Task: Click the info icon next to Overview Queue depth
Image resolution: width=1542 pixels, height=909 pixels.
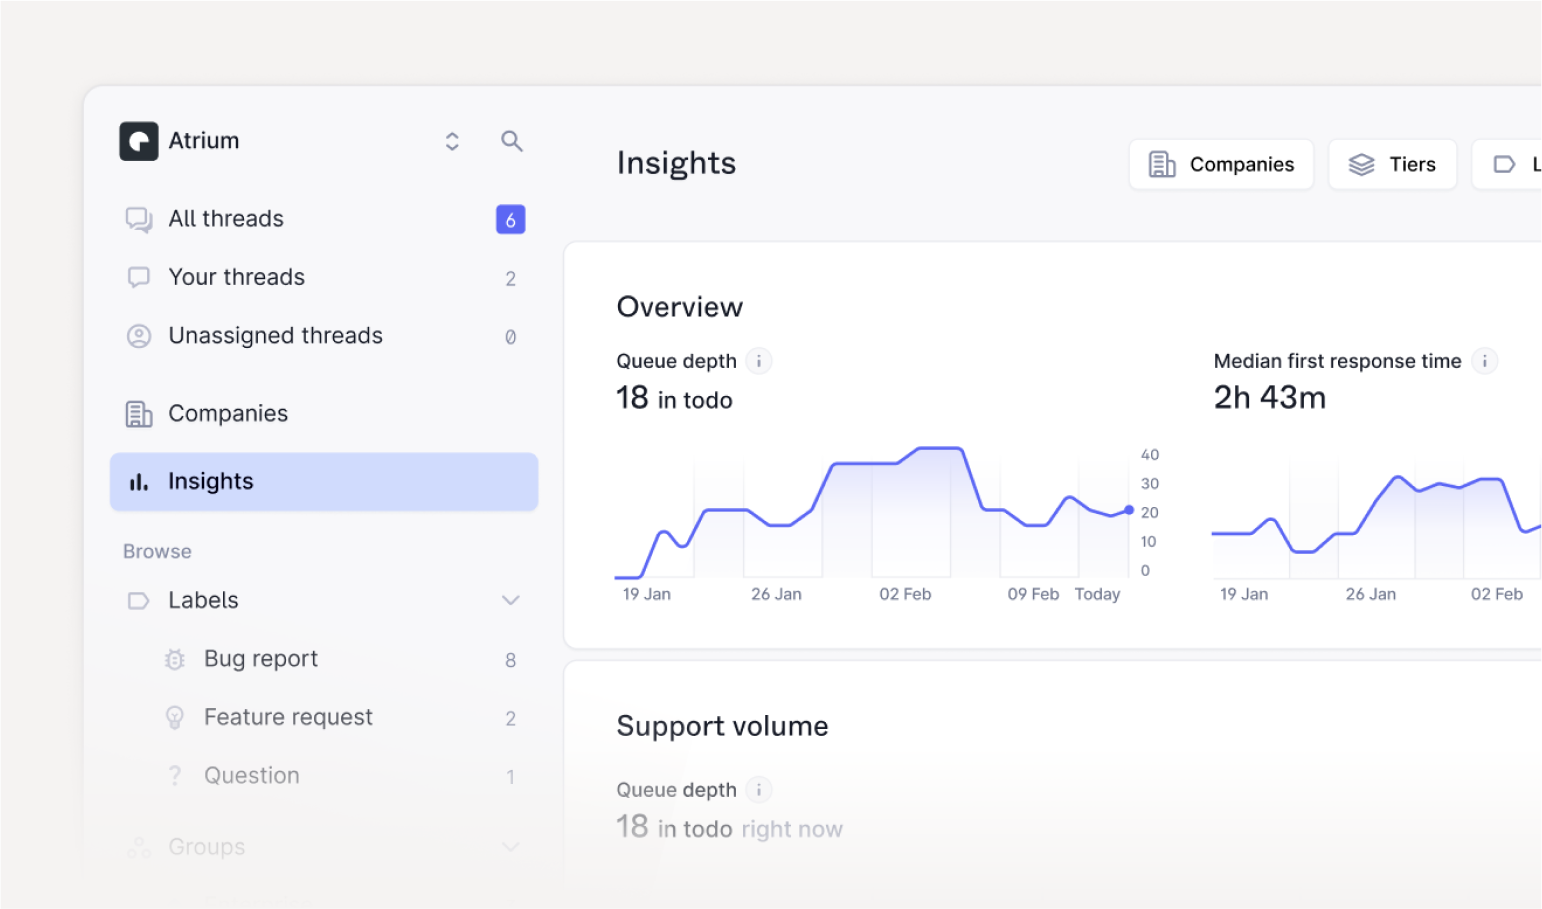Action: tap(759, 361)
